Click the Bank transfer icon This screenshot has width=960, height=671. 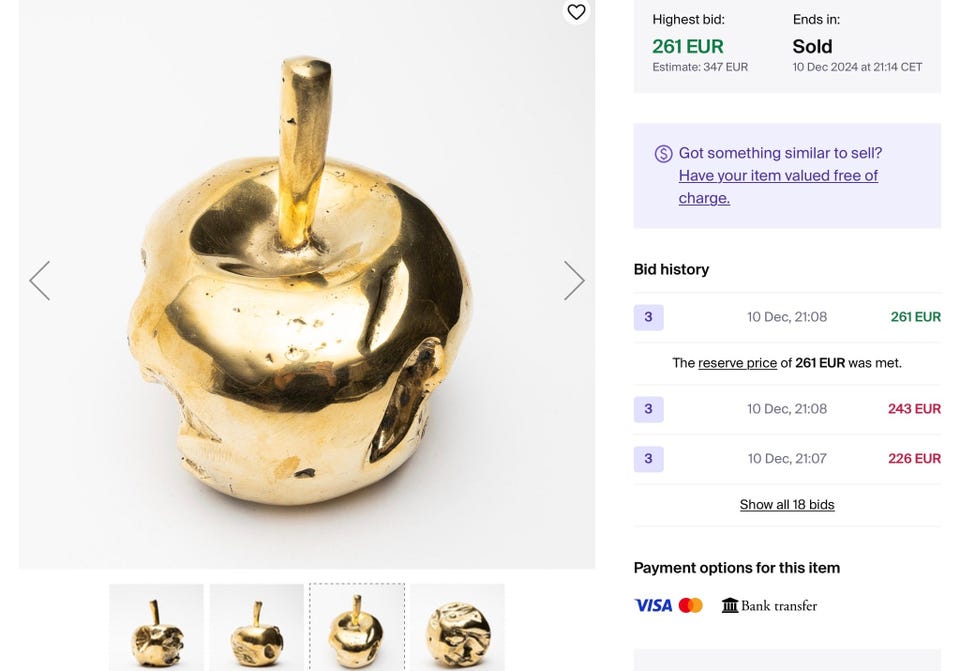(x=730, y=605)
